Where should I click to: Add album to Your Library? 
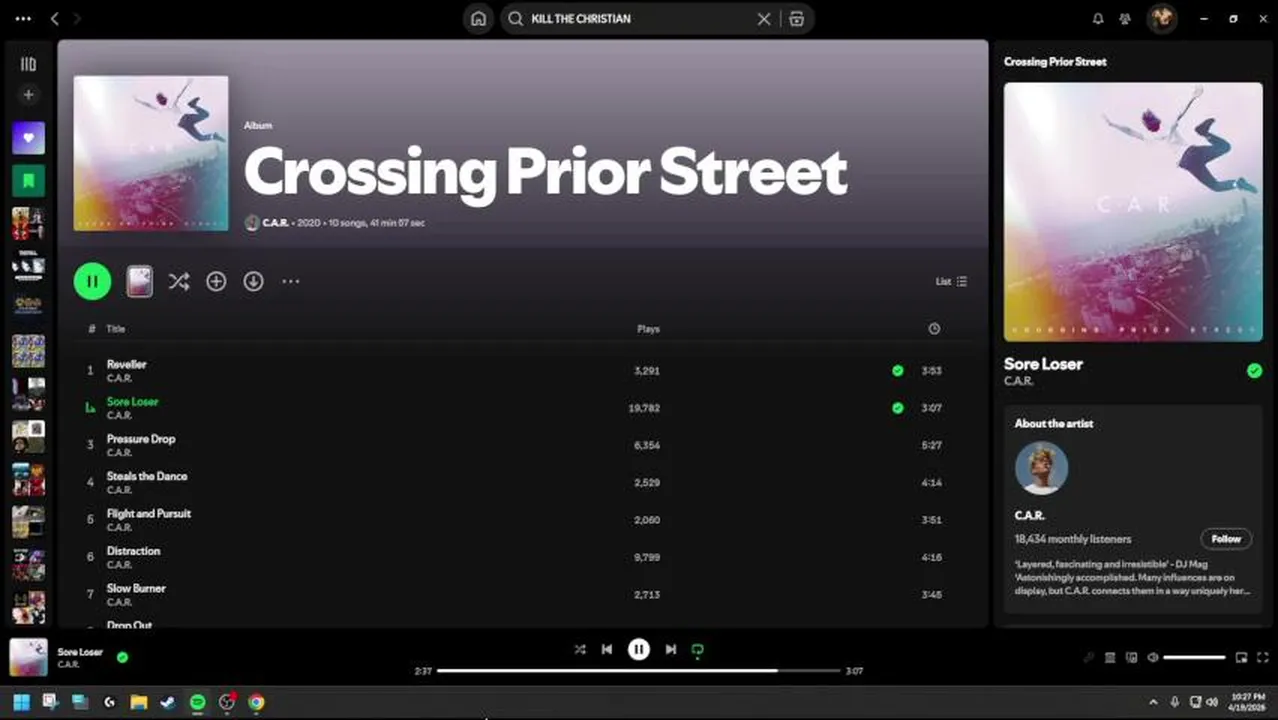tap(216, 281)
